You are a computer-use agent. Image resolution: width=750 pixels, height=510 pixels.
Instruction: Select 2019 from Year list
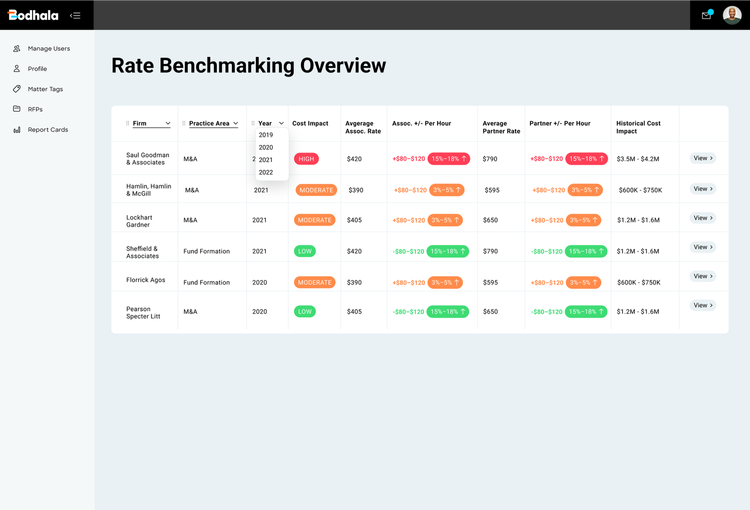coord(266,135)
